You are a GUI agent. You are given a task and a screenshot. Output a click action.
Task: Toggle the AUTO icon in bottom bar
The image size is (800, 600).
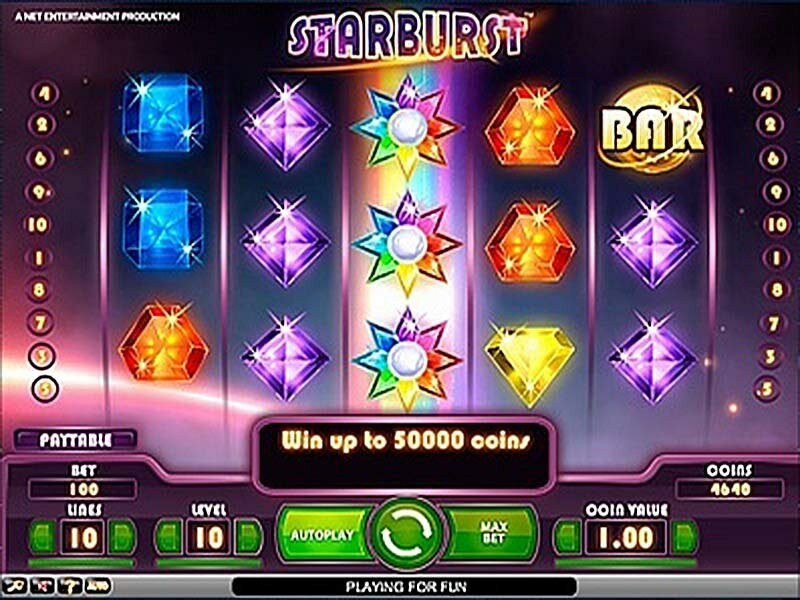pos(97,586)
